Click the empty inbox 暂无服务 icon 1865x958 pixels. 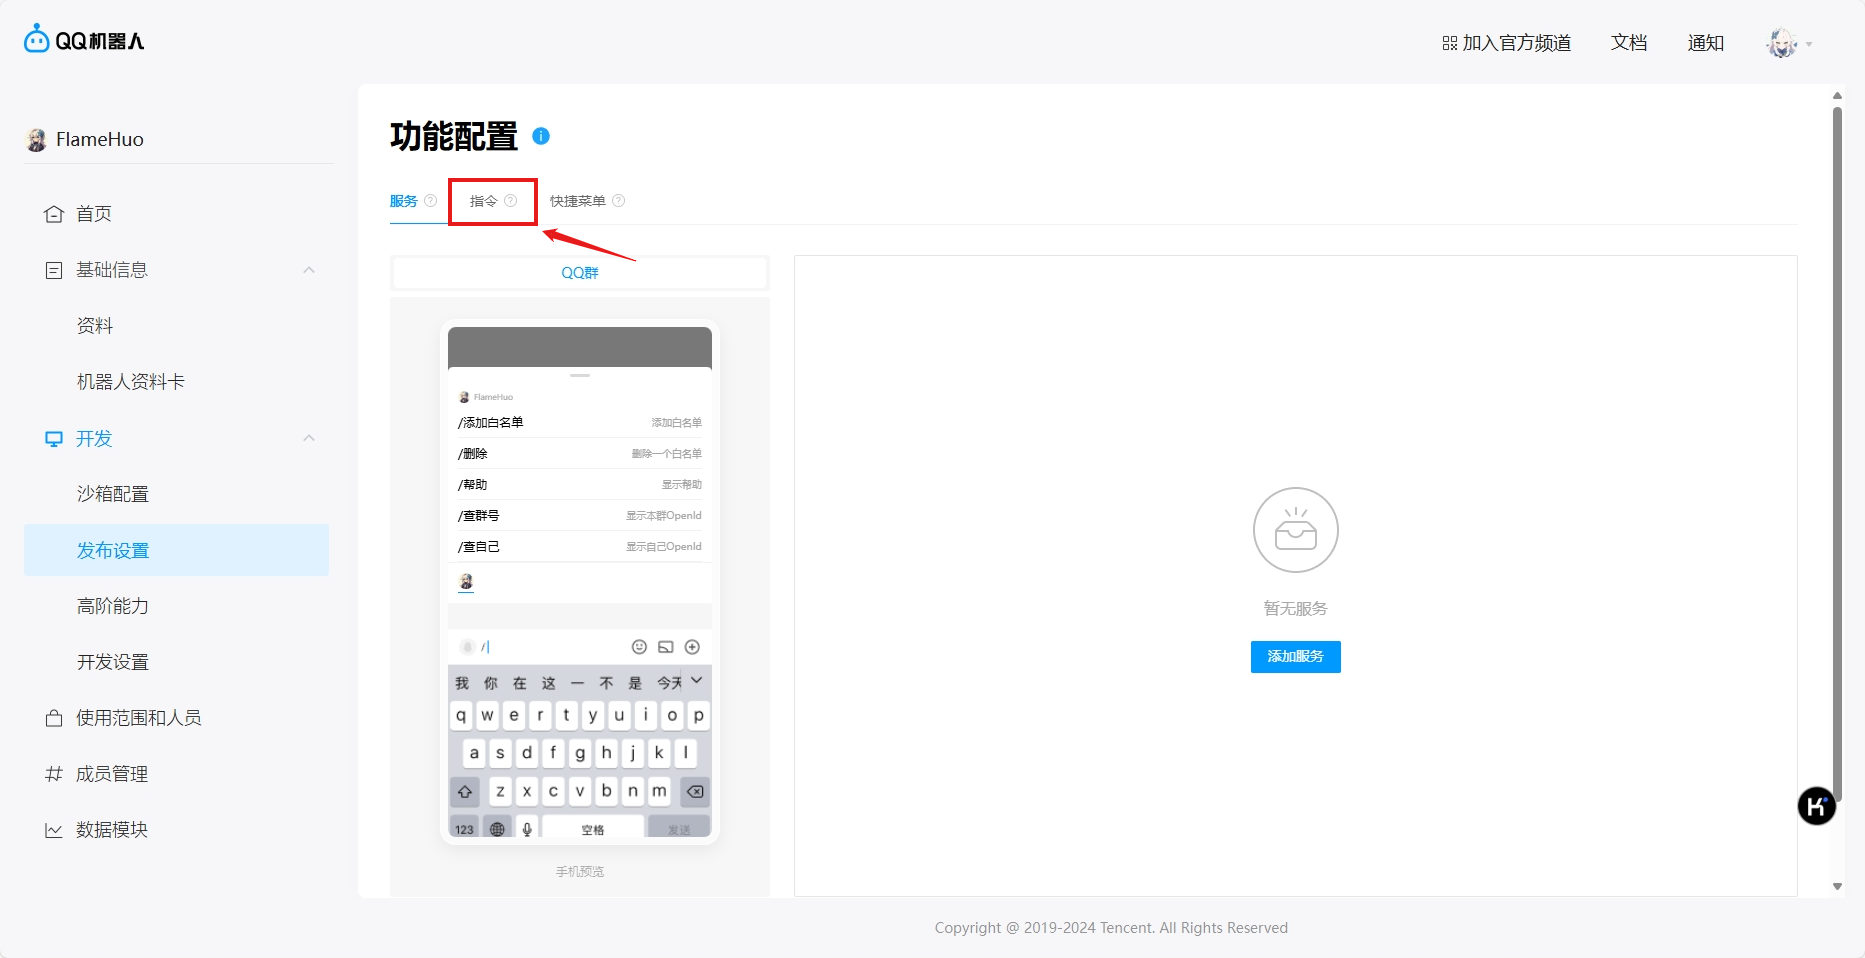1296,530
